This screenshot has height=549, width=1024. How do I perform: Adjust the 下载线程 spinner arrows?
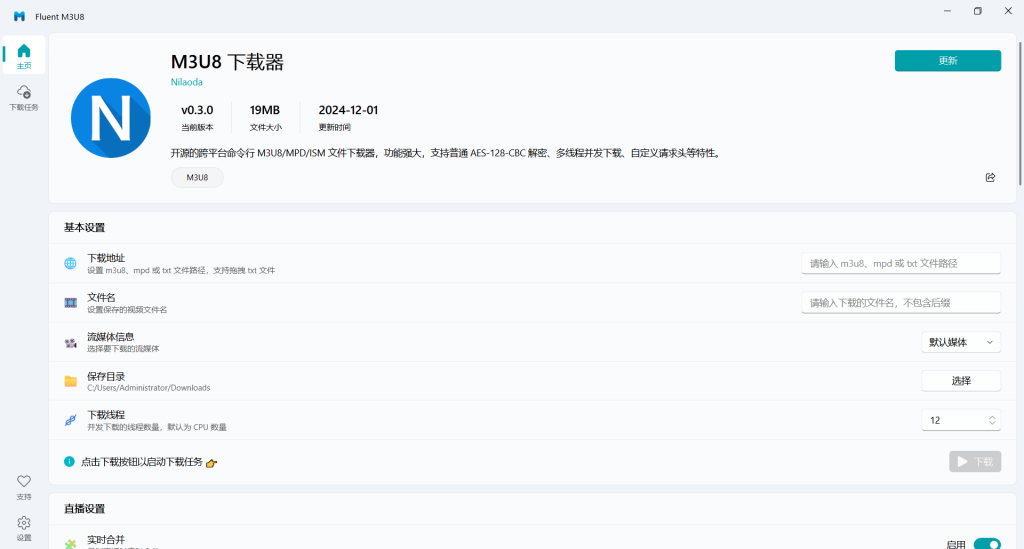991,420
